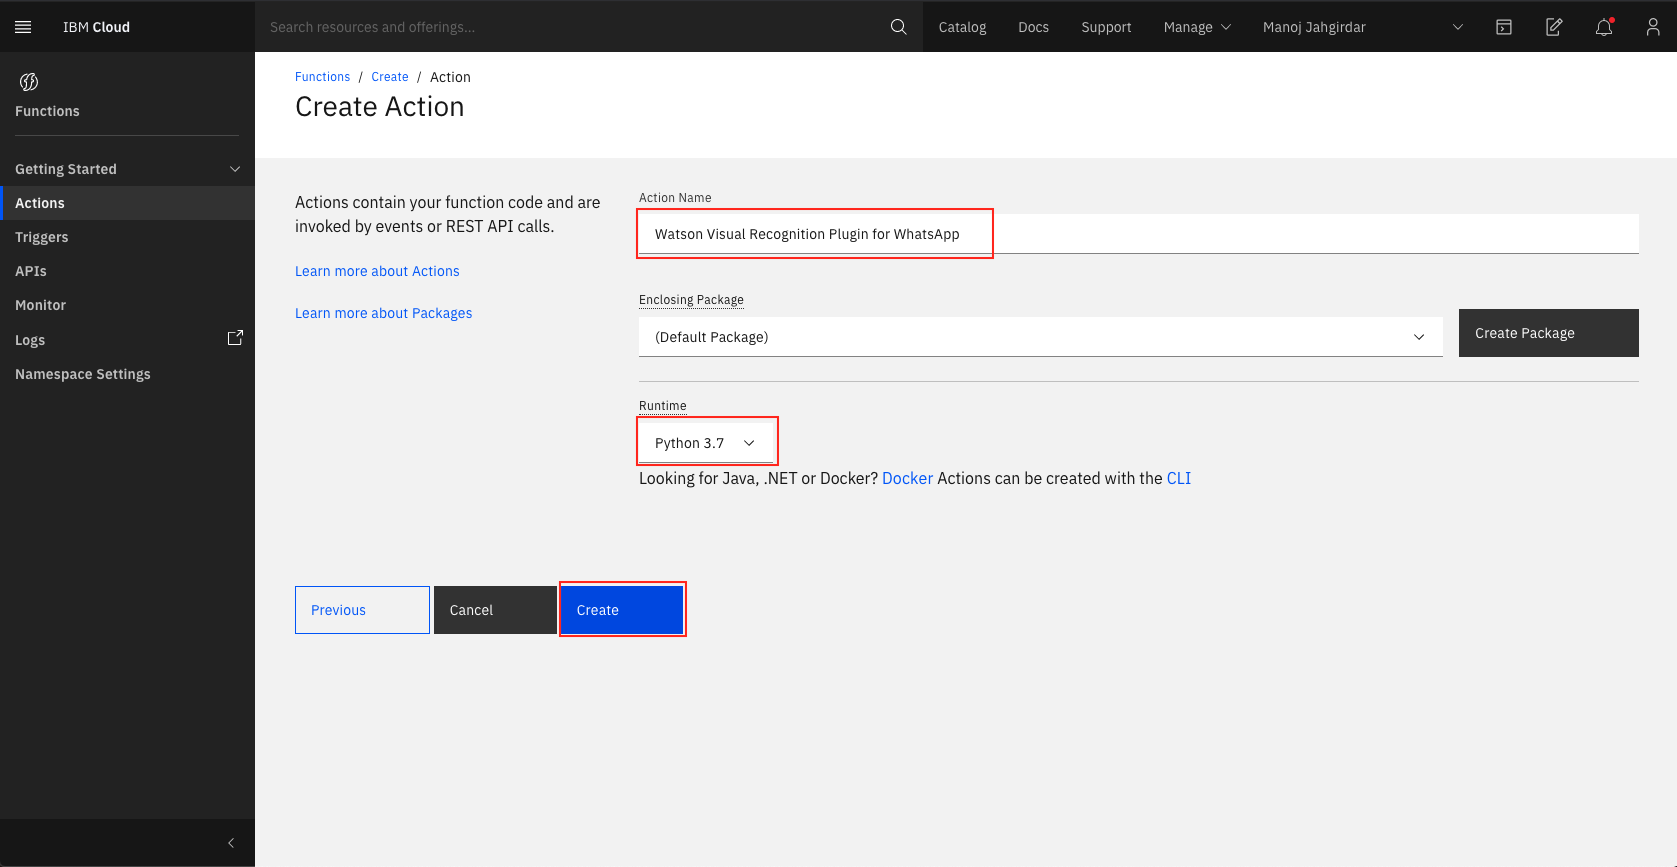1677x867 pixels.
Task: Open the hamburger navigation menu
Action: [23, 27]
